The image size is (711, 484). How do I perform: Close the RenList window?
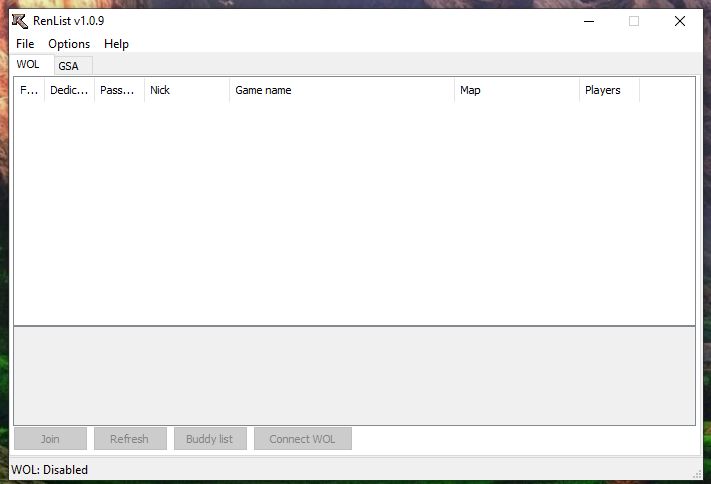coord(679,21)
